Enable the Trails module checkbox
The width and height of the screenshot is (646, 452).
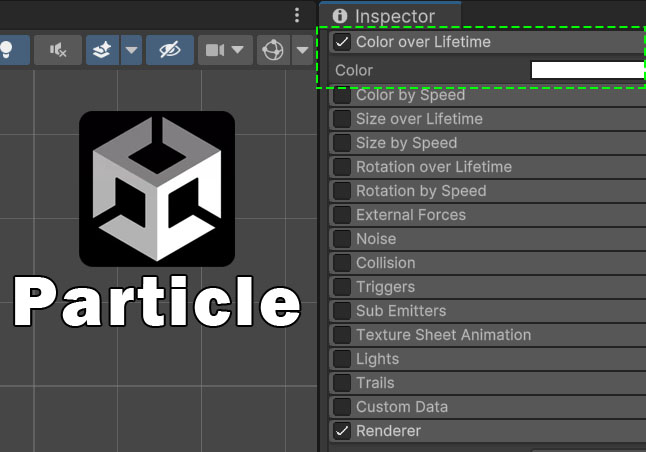[342, 383]
